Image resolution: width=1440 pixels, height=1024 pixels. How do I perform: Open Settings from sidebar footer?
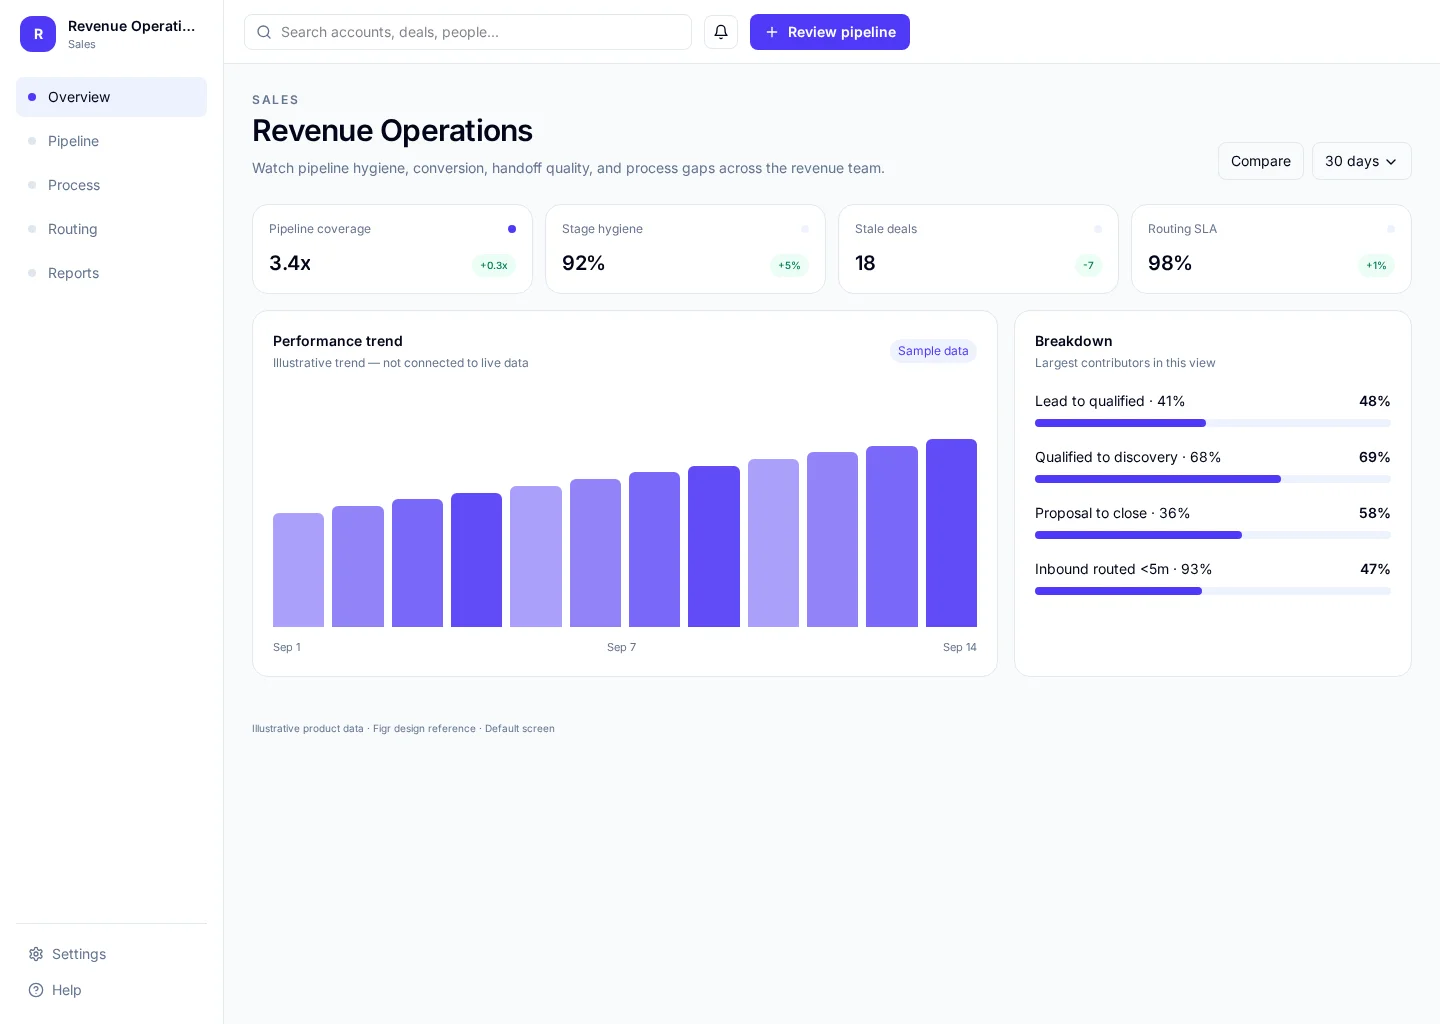coord(111,954)
